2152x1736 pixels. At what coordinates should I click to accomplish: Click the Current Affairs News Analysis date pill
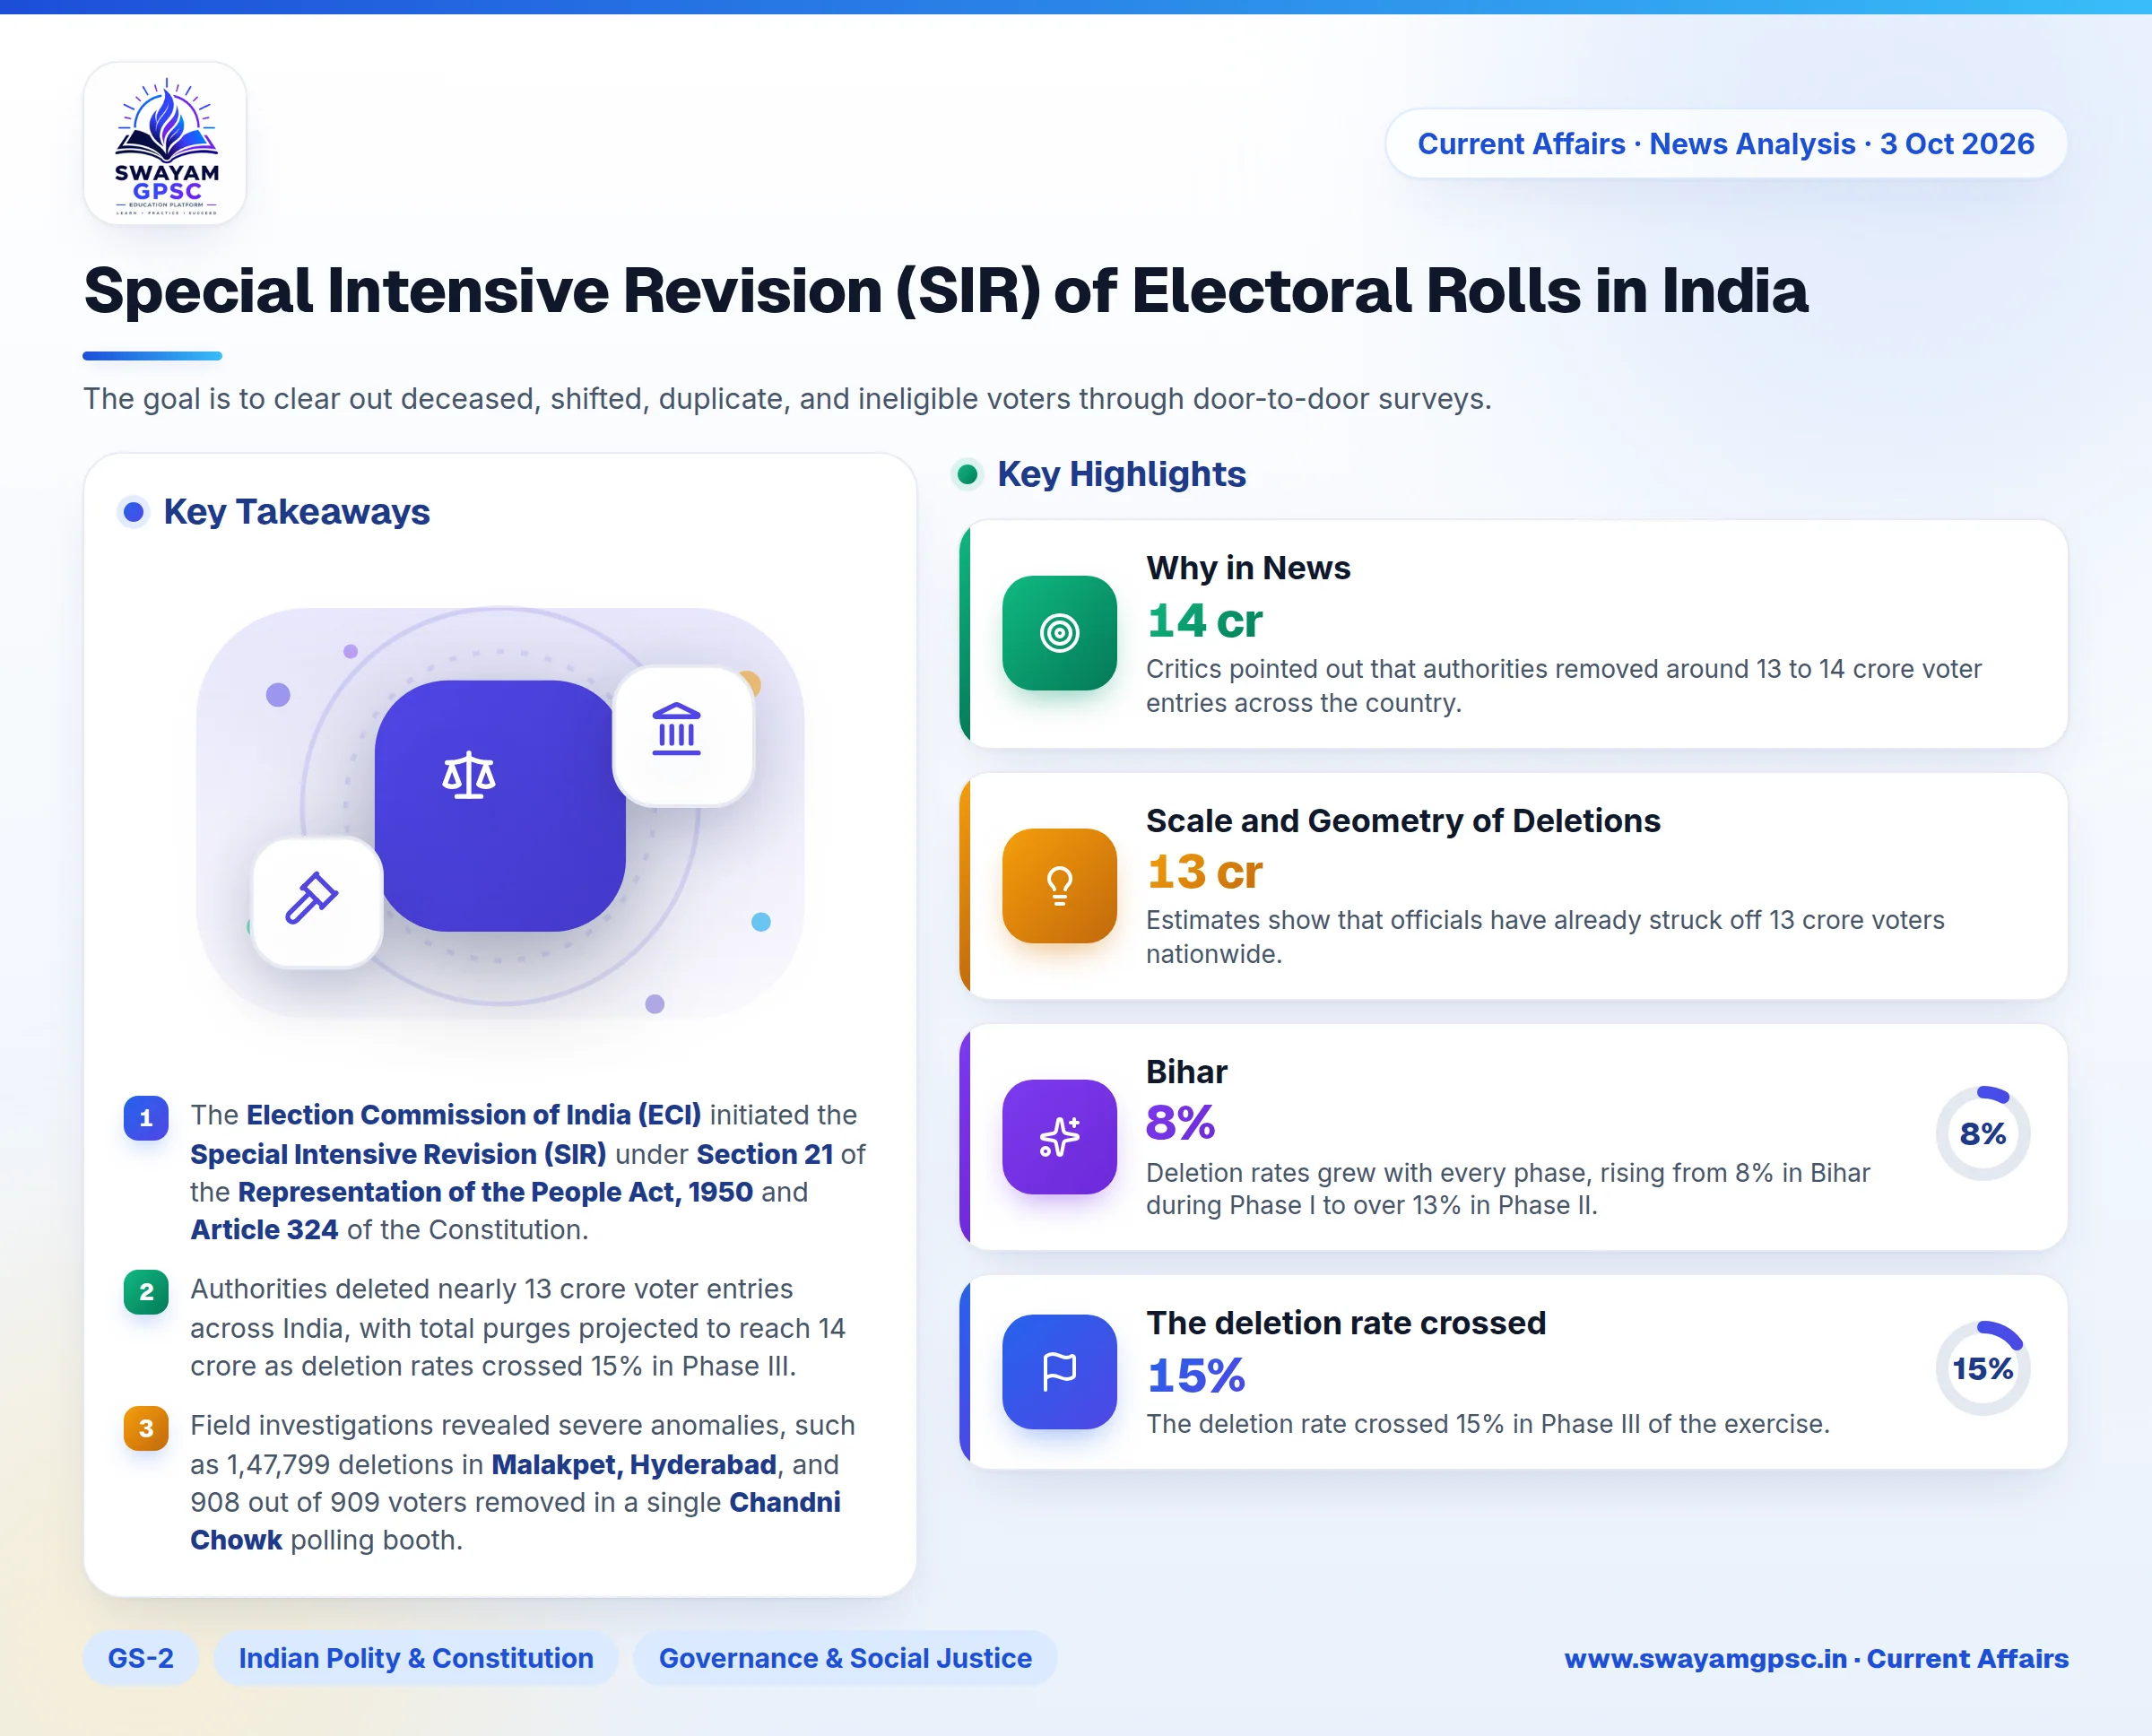(x=1726, y=144)
